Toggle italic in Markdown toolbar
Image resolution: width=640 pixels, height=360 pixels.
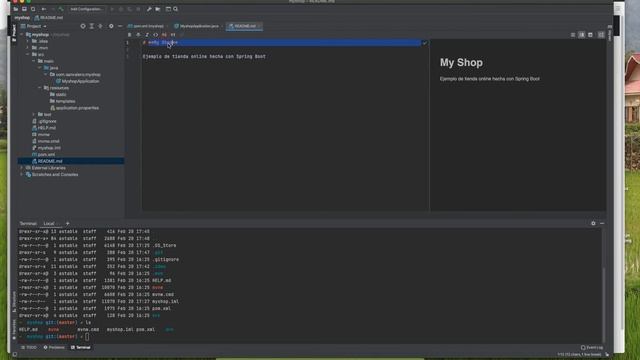click(x=147, y=35)
